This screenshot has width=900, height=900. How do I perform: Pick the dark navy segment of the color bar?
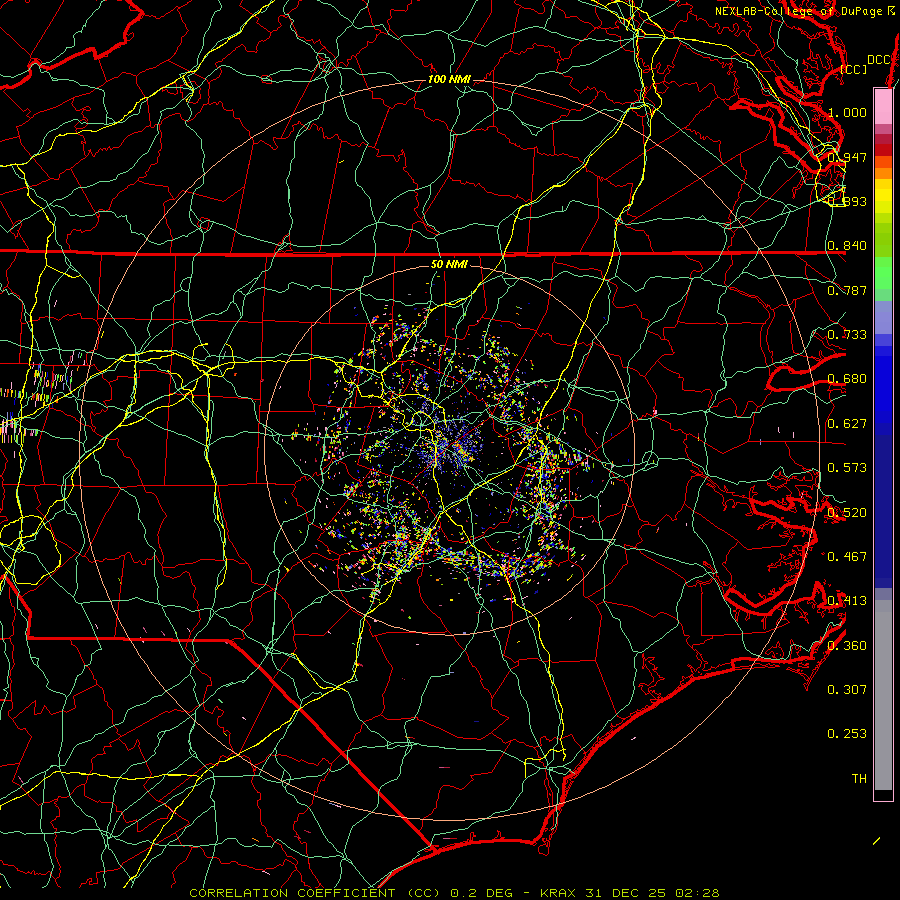(x=883, y=511)
